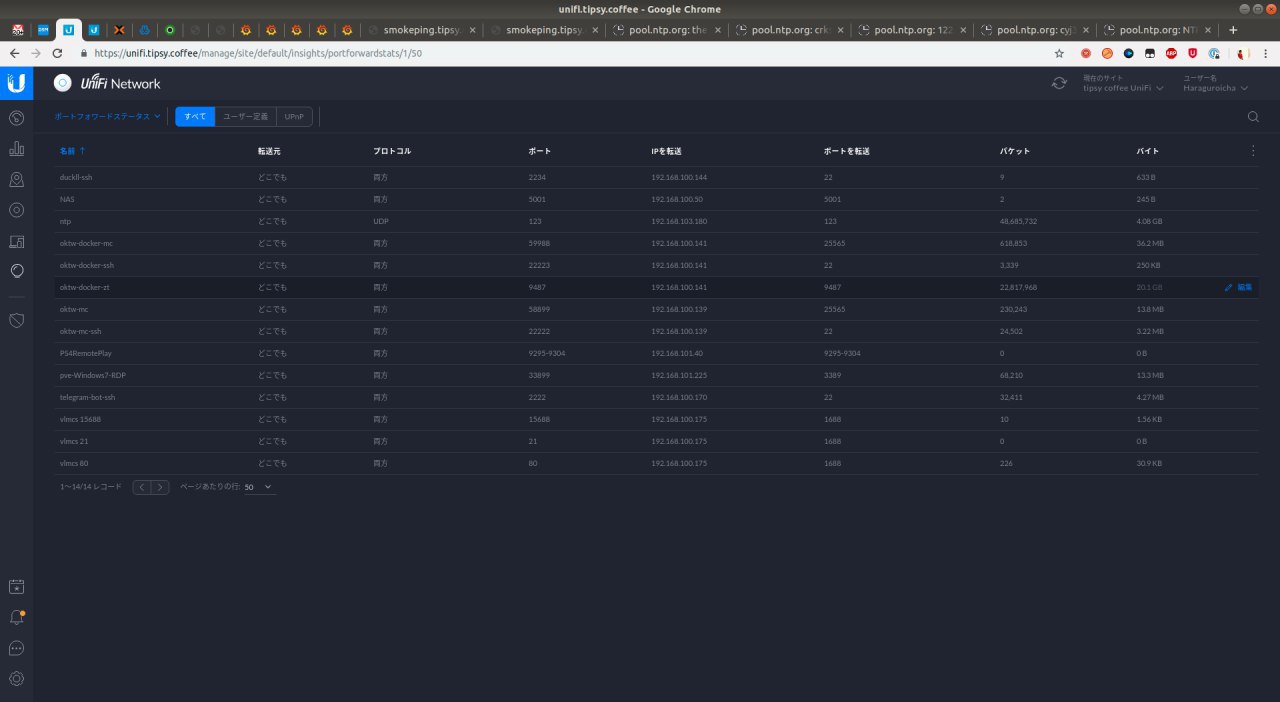Open a new Chrome tab with plus

tap(1233, 30)
